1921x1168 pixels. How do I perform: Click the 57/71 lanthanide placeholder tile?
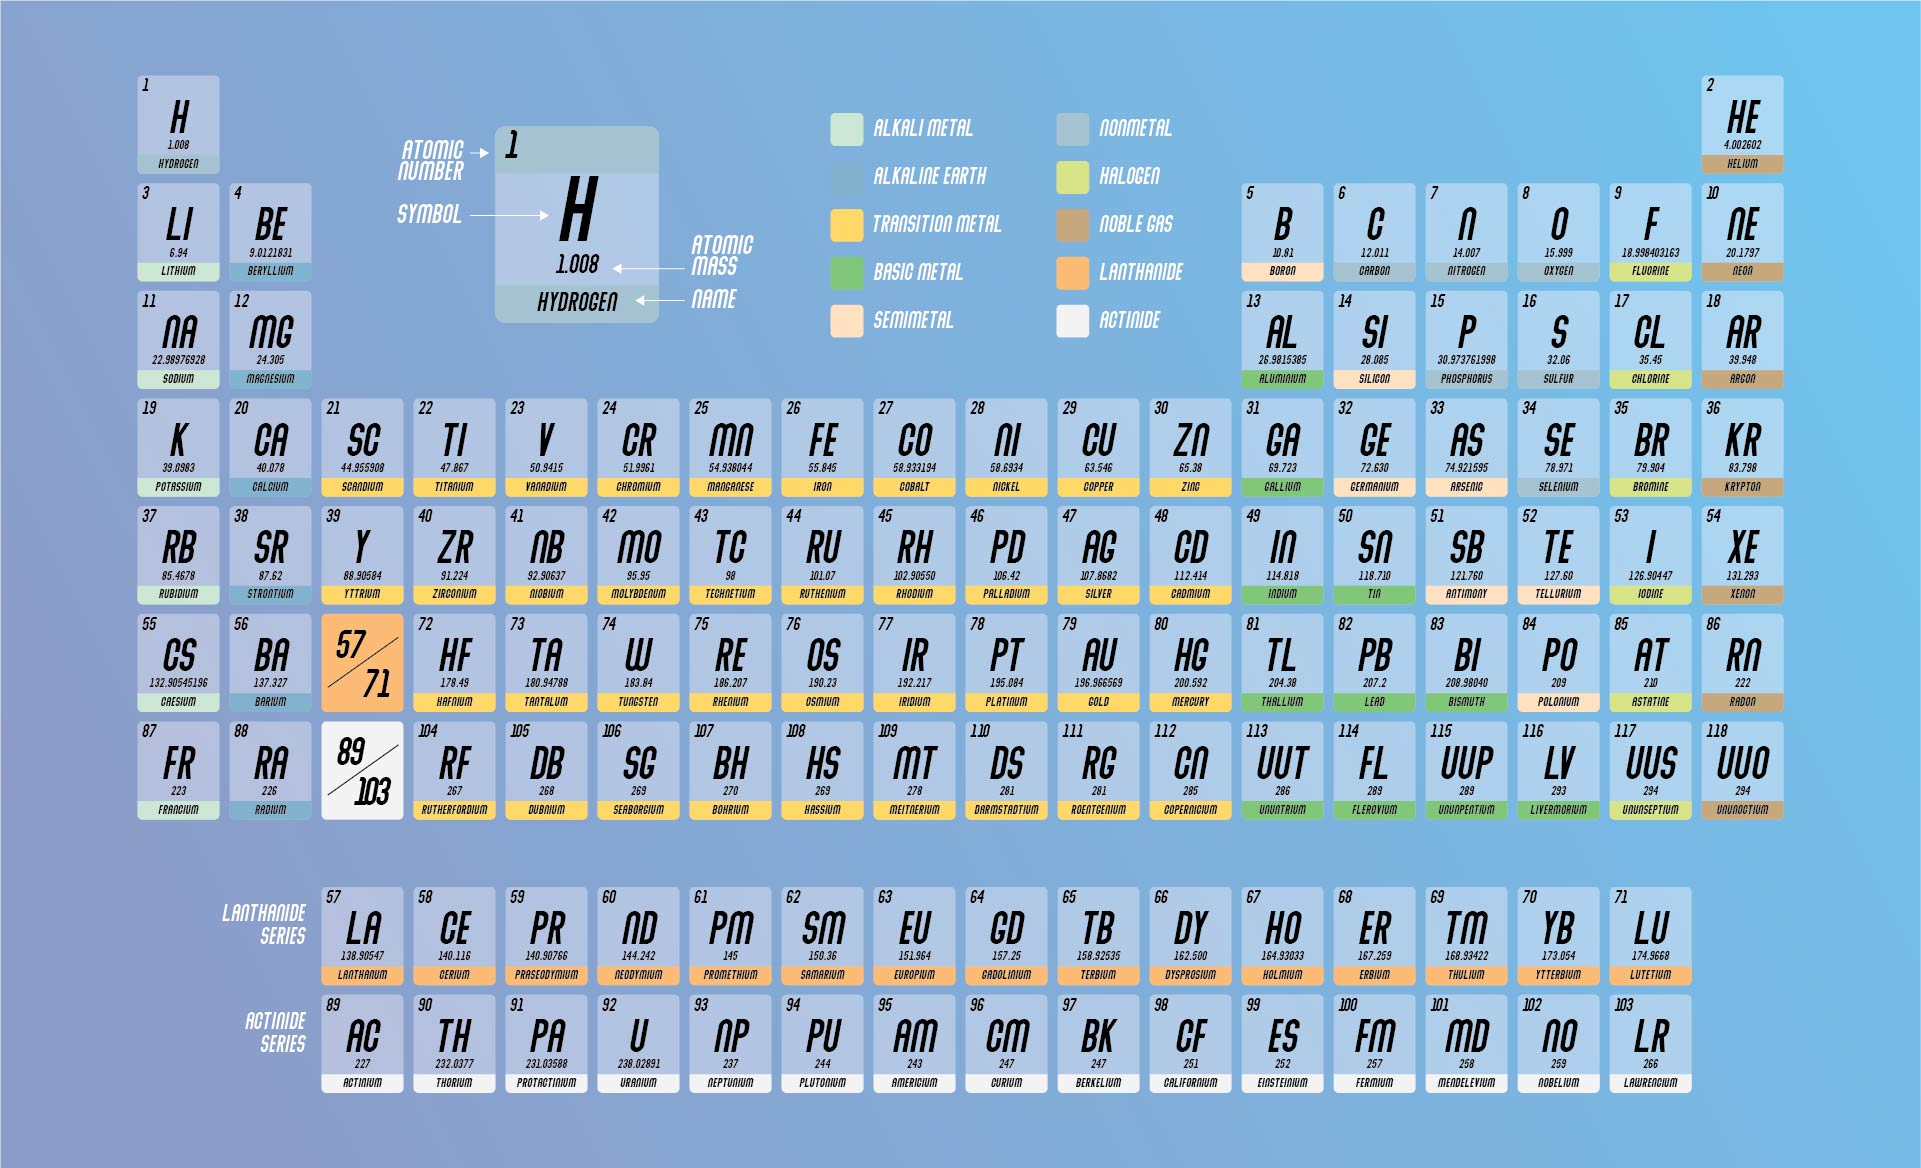click(x=363, y=663)
